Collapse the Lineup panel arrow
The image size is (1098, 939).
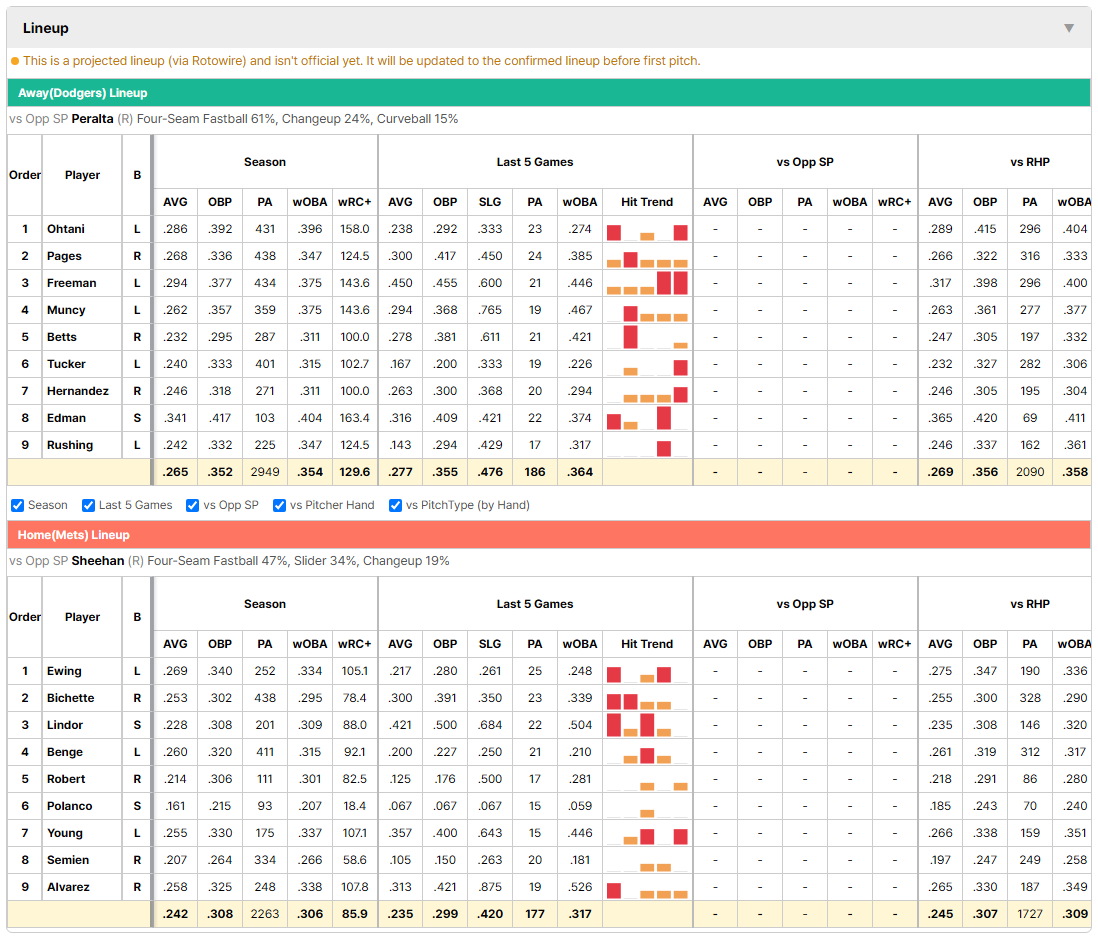pos(1069,28)
